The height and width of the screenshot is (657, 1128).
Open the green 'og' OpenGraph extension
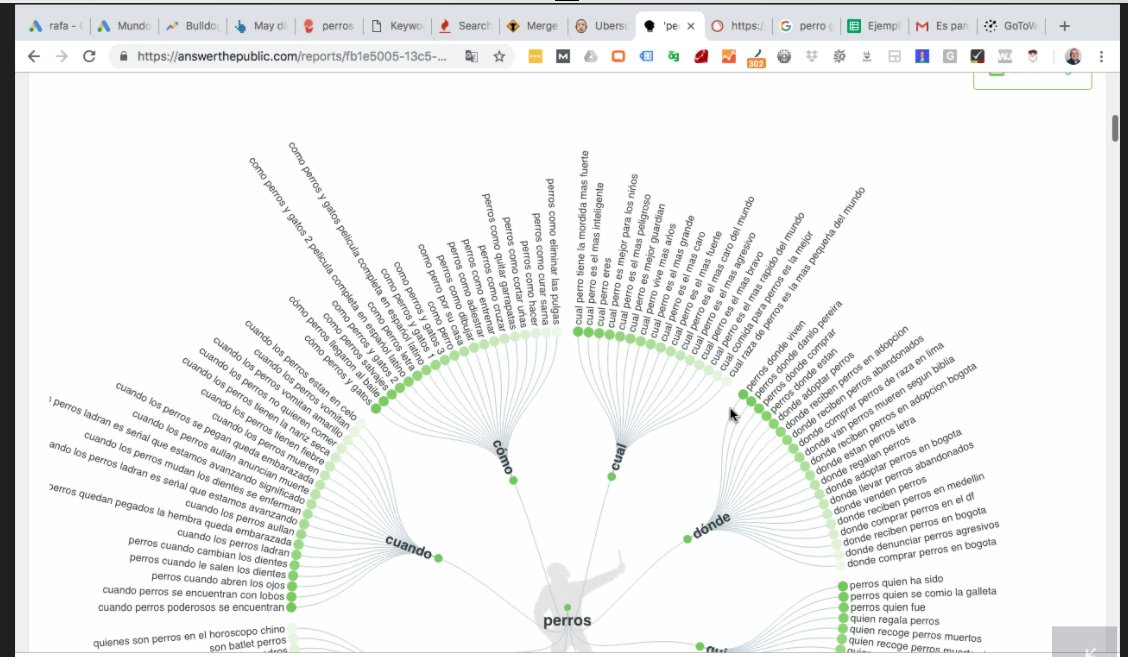click(x=675, y=58)
